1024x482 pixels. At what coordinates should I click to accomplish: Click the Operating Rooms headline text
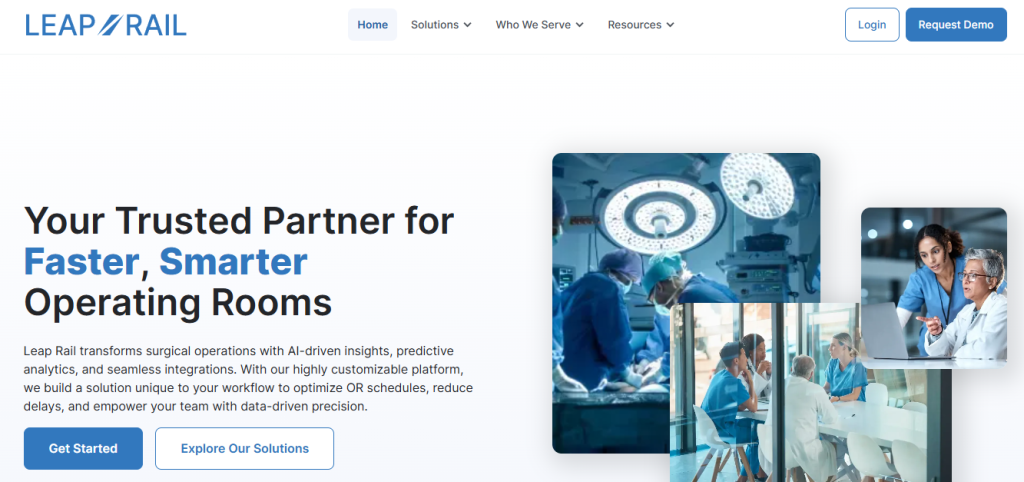(x=178, y=303)
